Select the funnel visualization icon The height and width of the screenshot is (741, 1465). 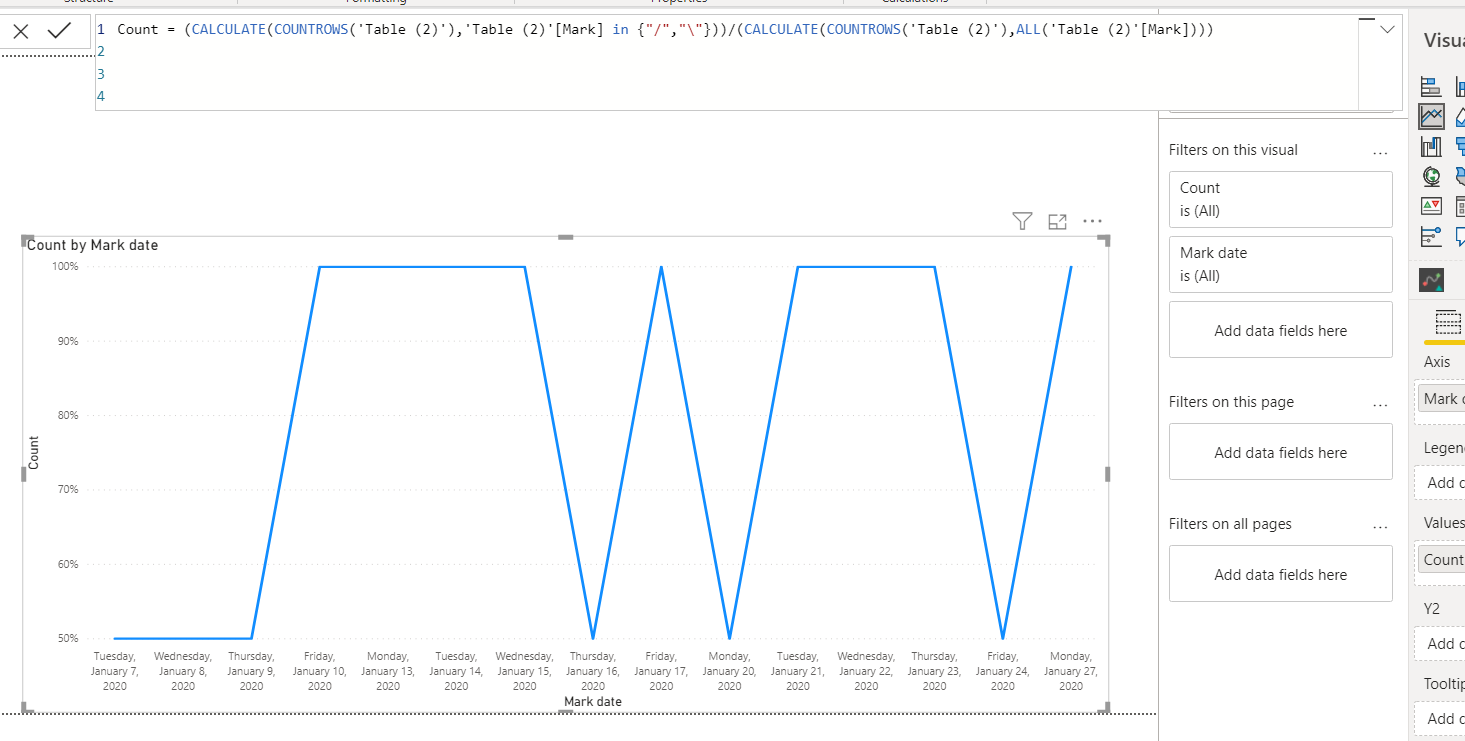tap(1459, 147)
